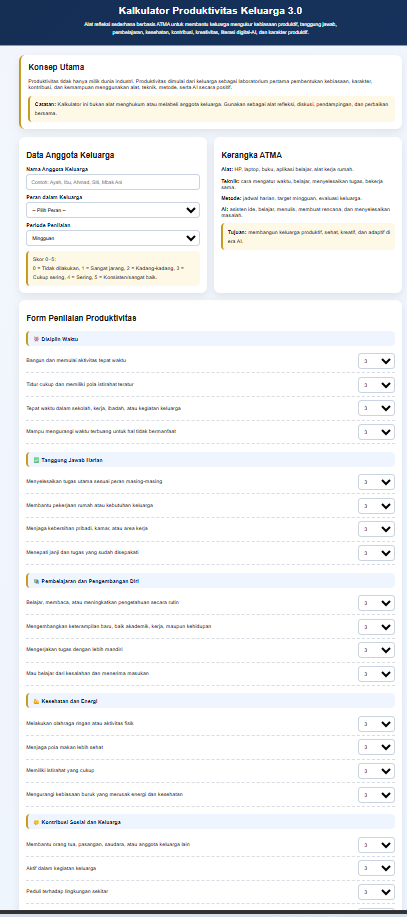Click the checkmark icon beside Tanggung Jawab Harian
The width and height of the screenshot is (407, 917).
37,460
